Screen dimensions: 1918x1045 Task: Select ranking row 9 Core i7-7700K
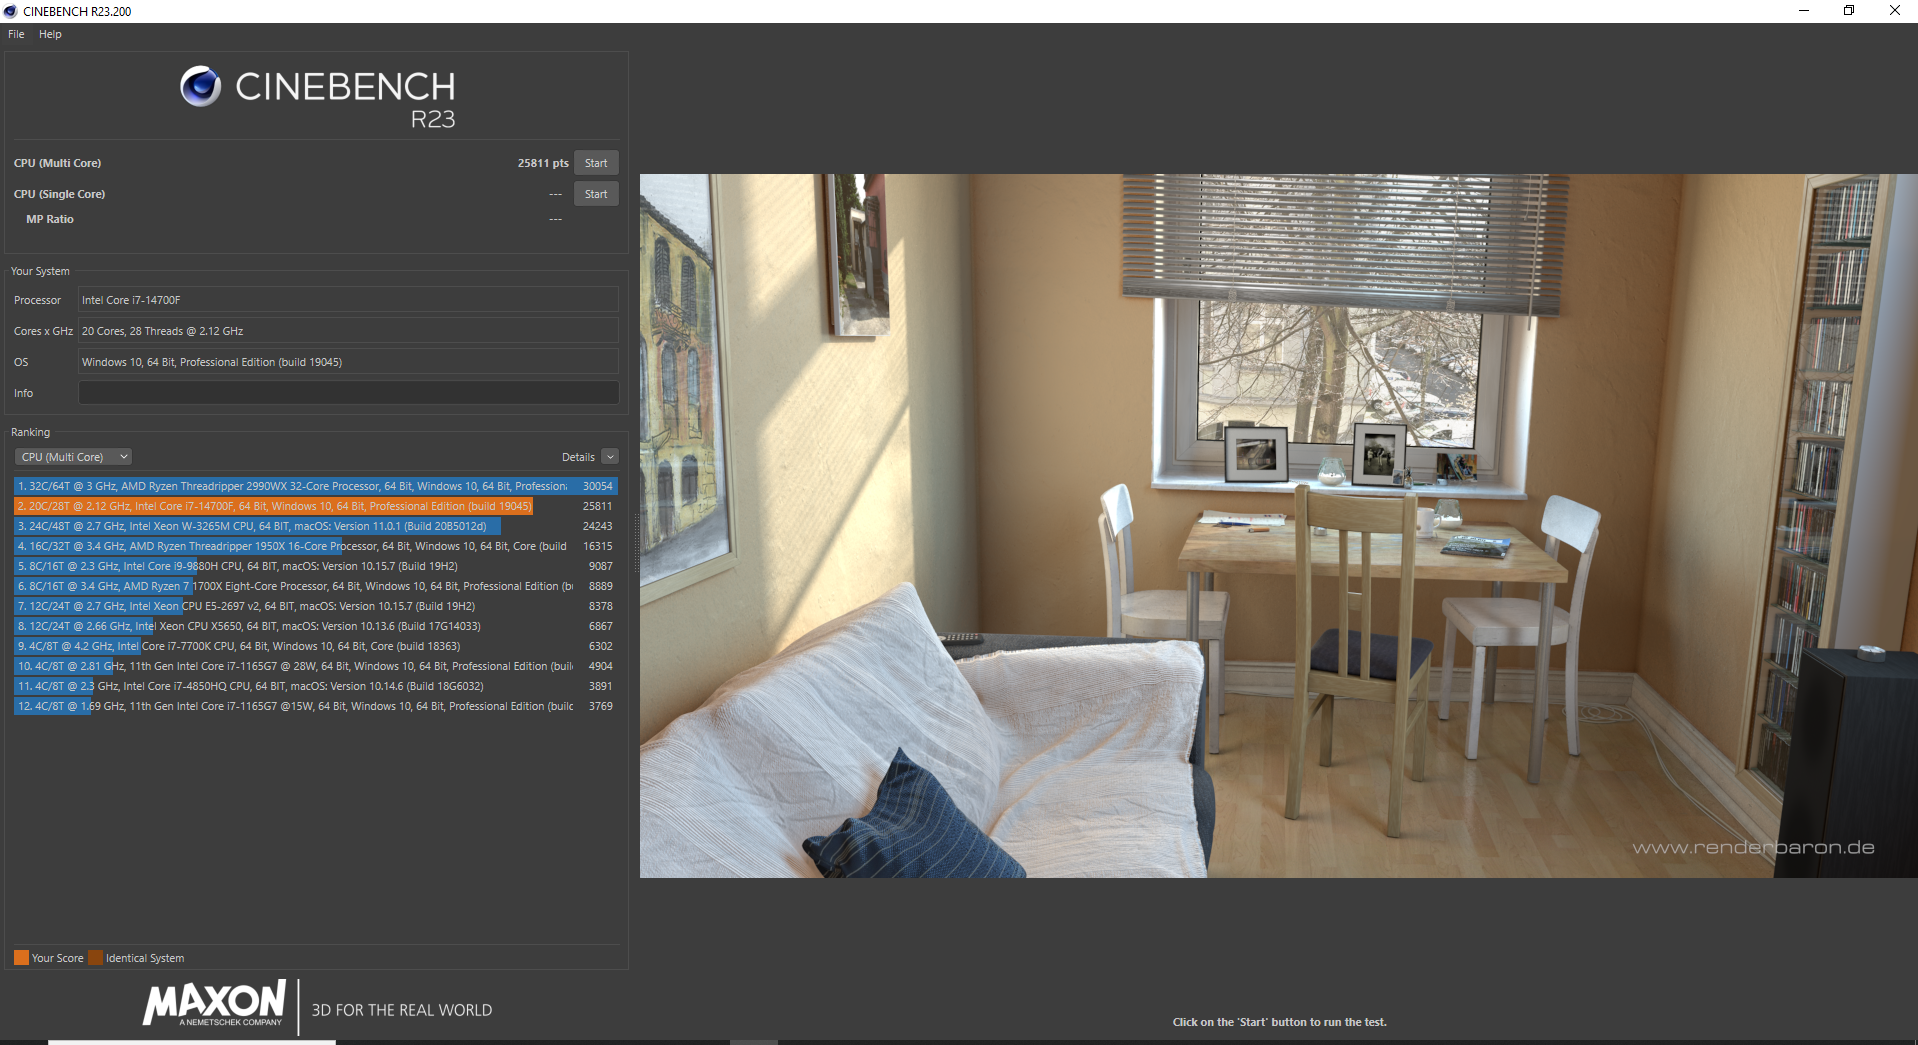[315, 646]
